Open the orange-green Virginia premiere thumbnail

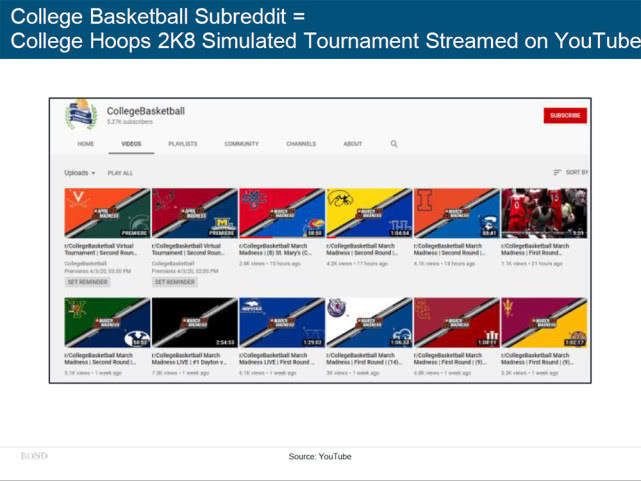[x=107, y=213]
